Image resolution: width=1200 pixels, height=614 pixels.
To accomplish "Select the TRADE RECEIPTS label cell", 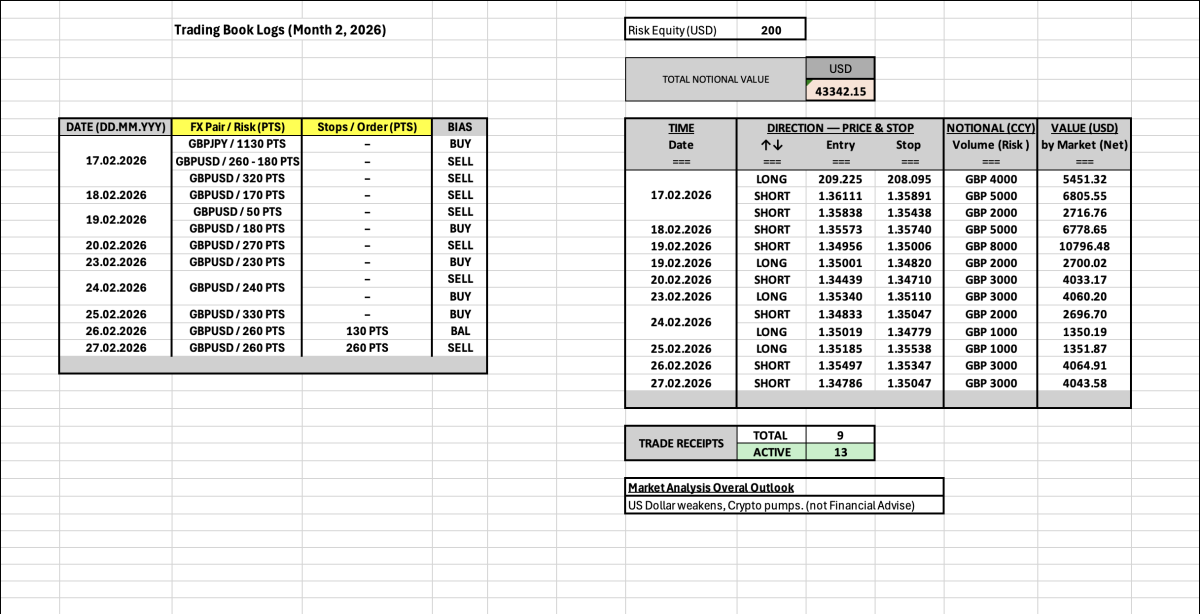I will click(x=680, y=443).
